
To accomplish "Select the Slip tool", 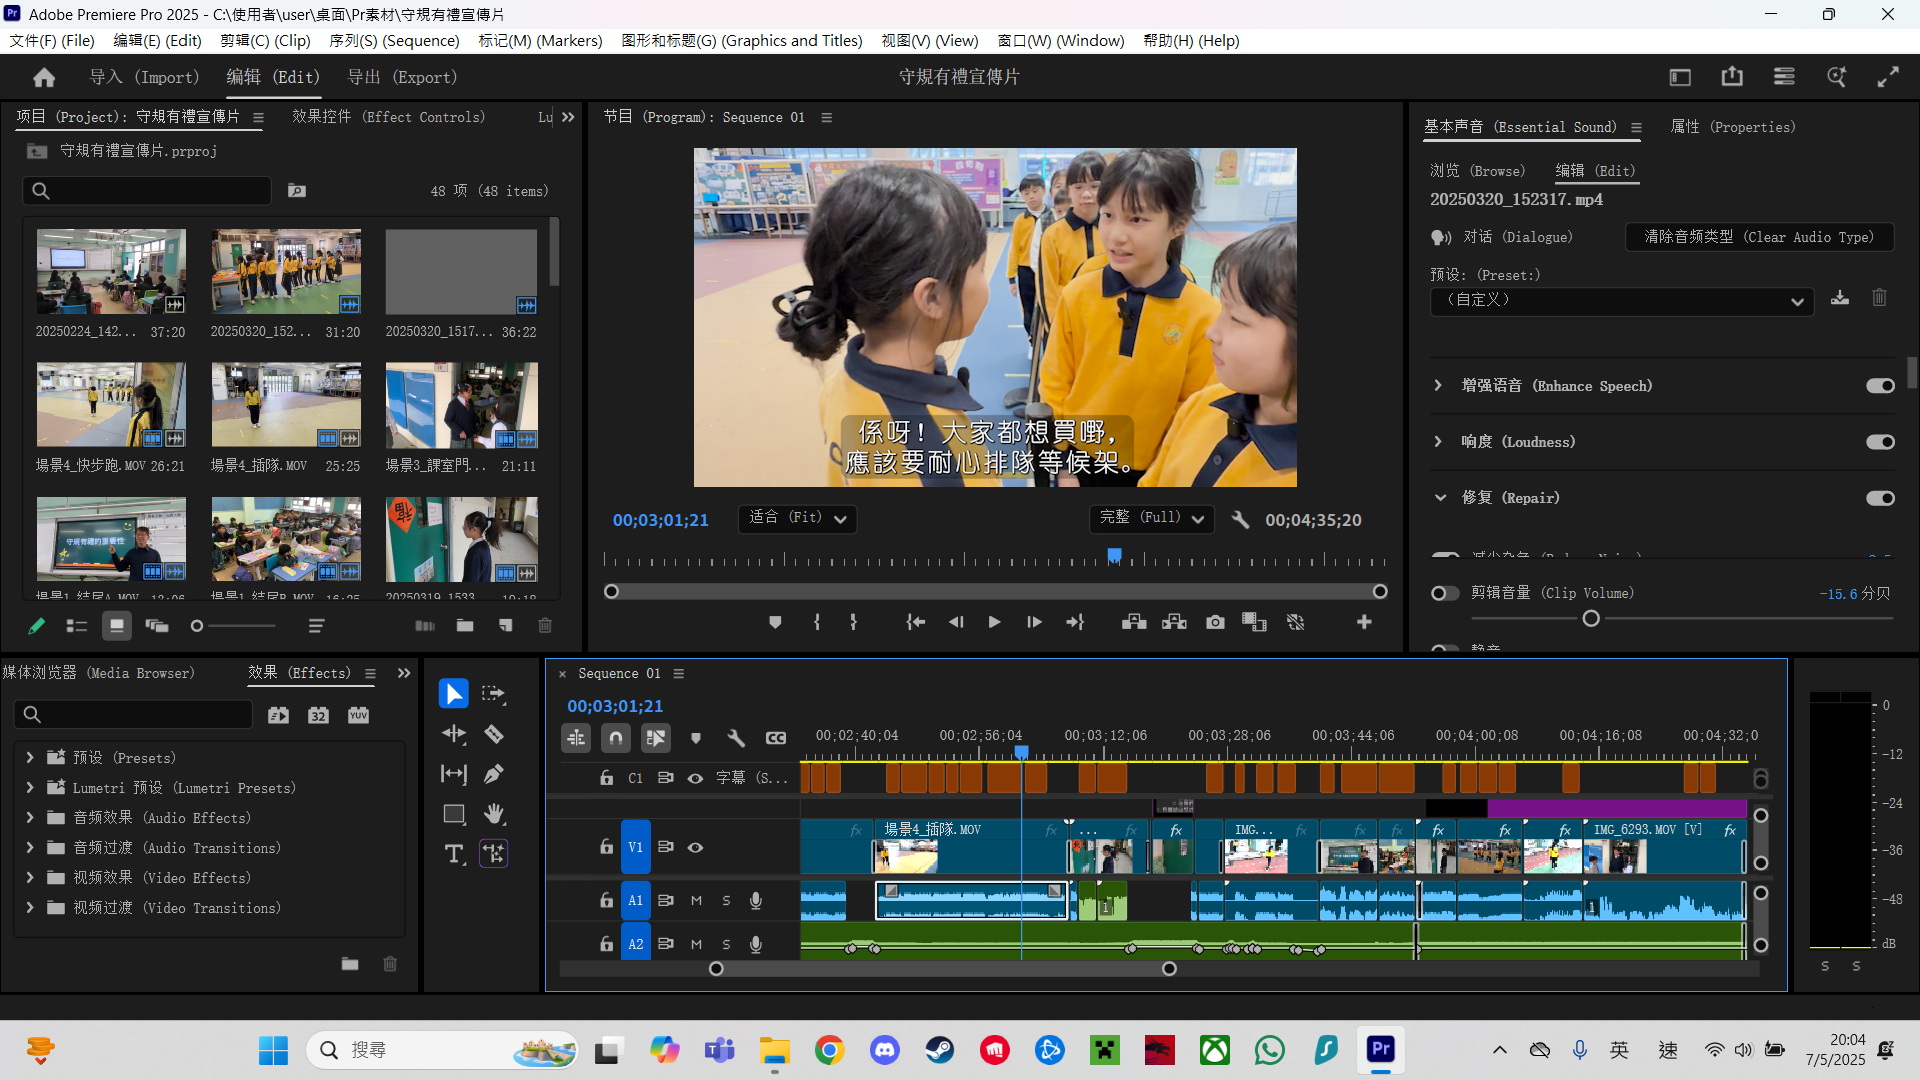I will click(453, 774).
